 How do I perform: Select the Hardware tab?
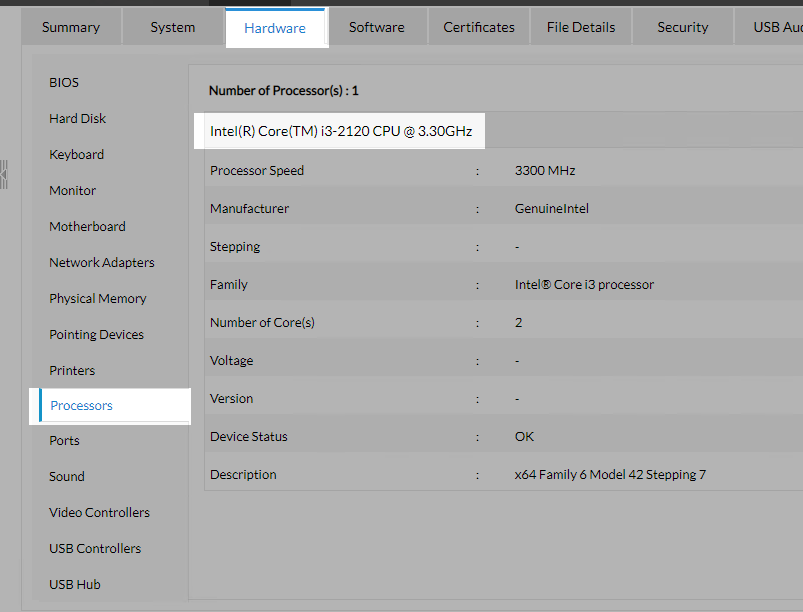[275, 28]
